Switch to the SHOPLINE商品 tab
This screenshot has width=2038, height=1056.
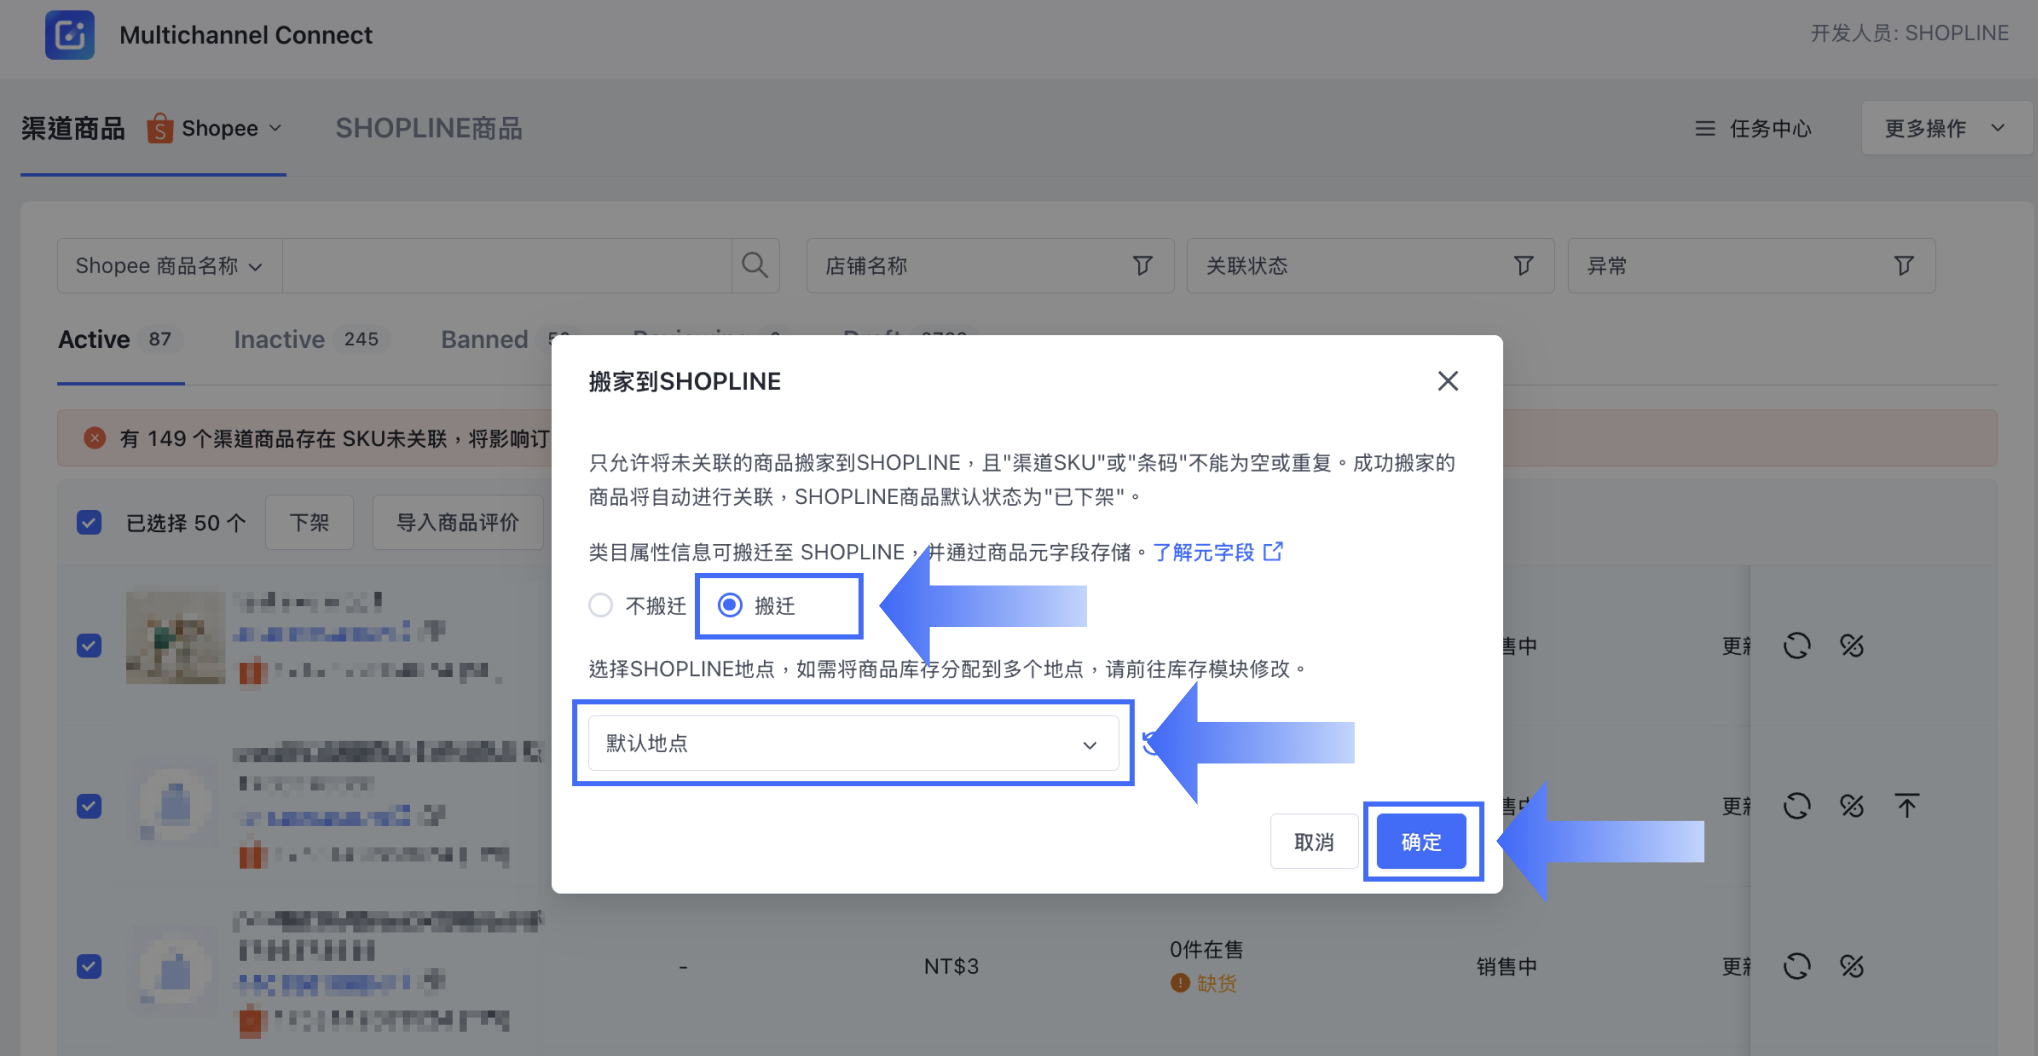pos(429,128)
